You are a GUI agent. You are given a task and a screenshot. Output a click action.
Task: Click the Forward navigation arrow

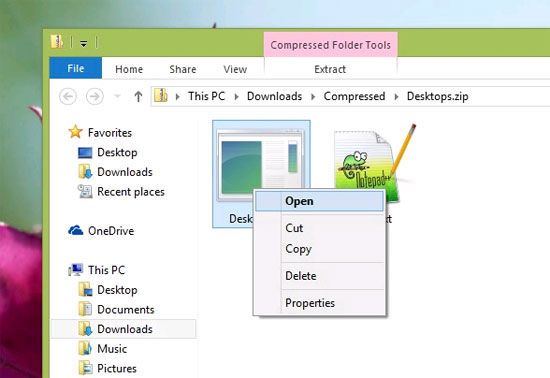pos(95,96)
